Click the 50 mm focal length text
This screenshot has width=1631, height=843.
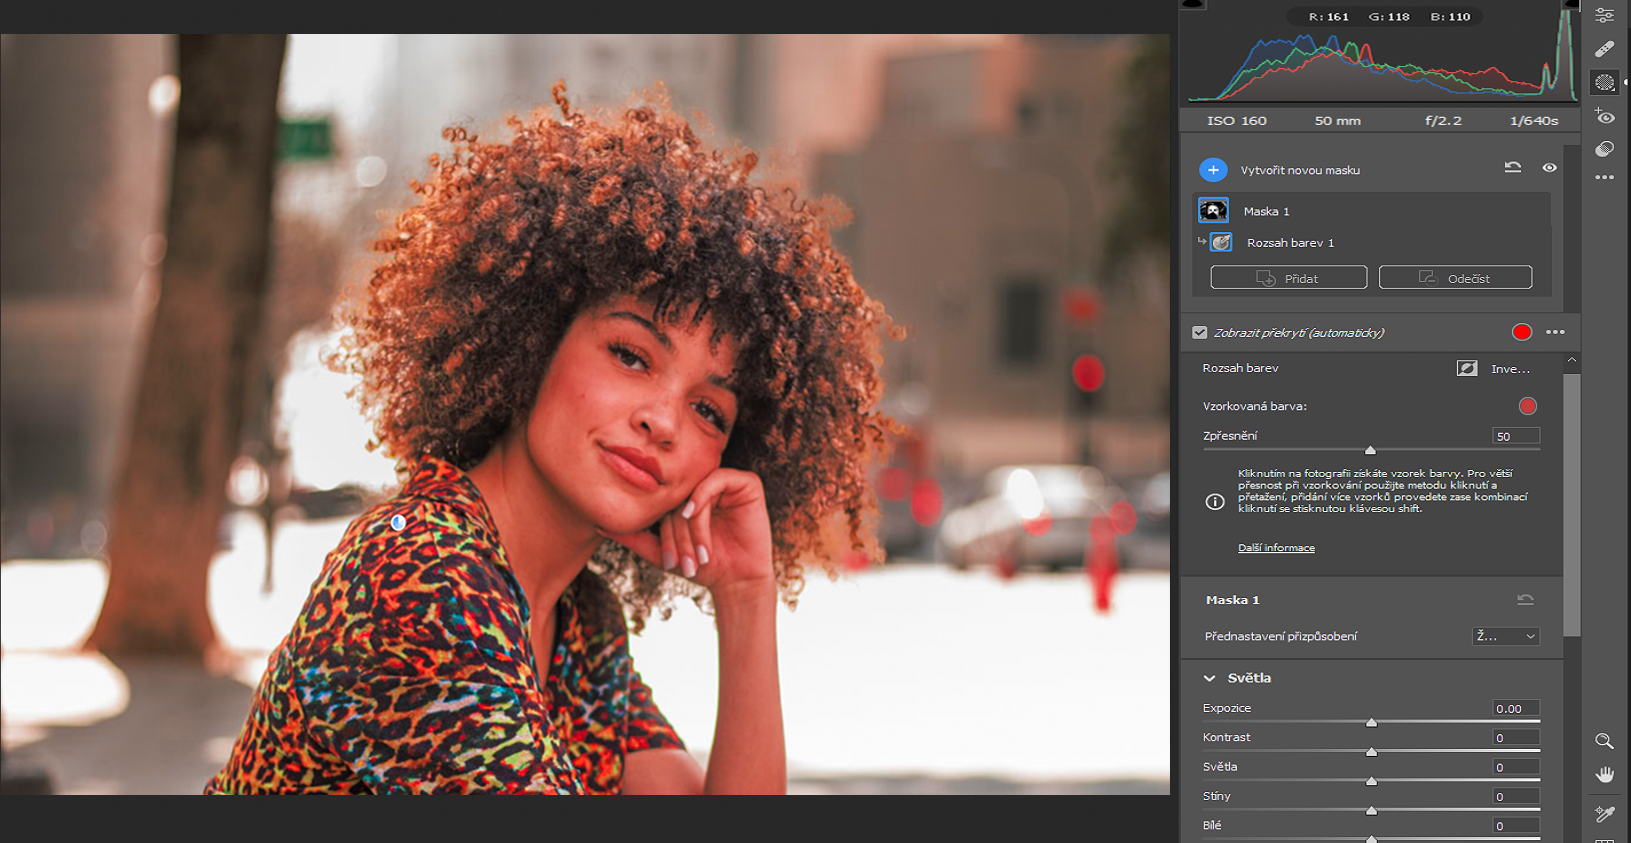[x=1337, y=121]
